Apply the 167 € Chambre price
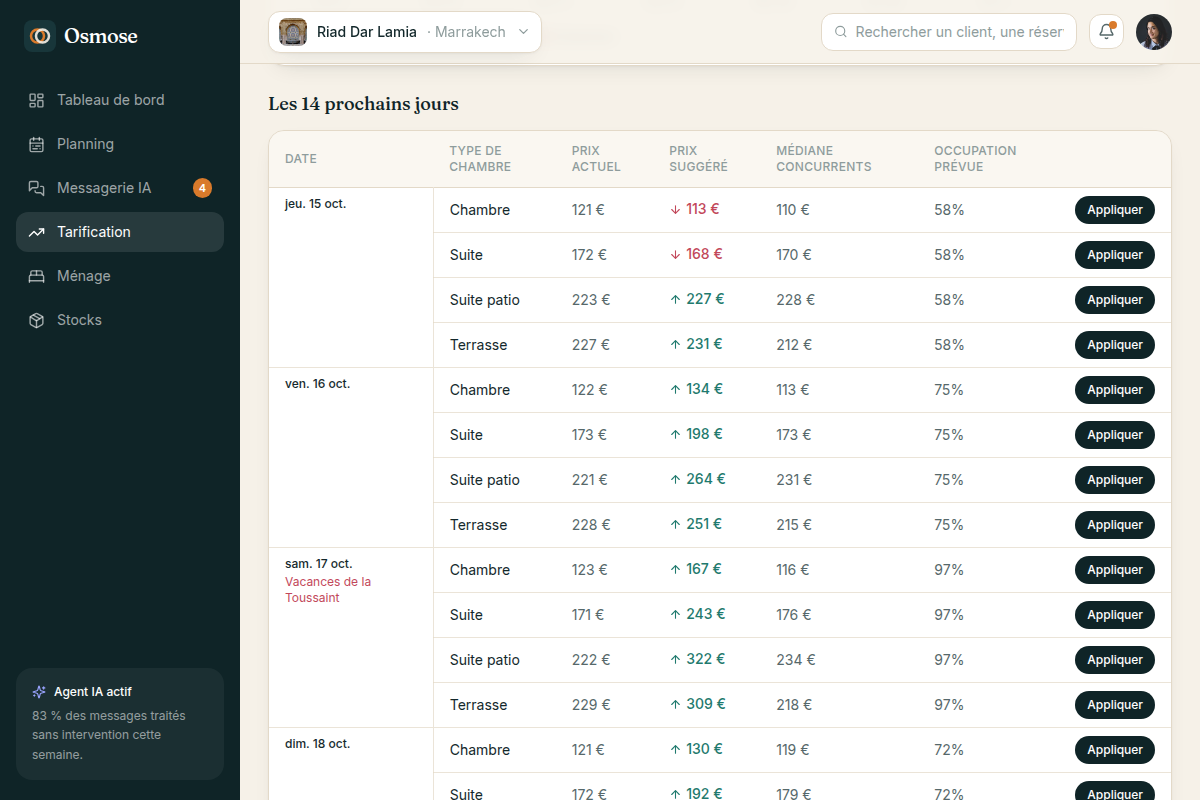This screenshot has width=1200, height=800. pos(1115,570)
